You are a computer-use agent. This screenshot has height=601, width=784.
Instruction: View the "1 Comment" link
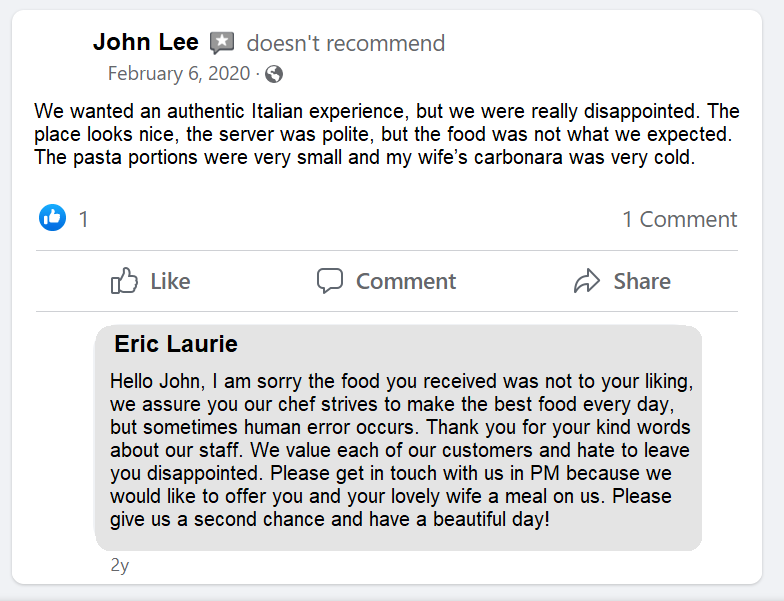(x=679, y=219)
